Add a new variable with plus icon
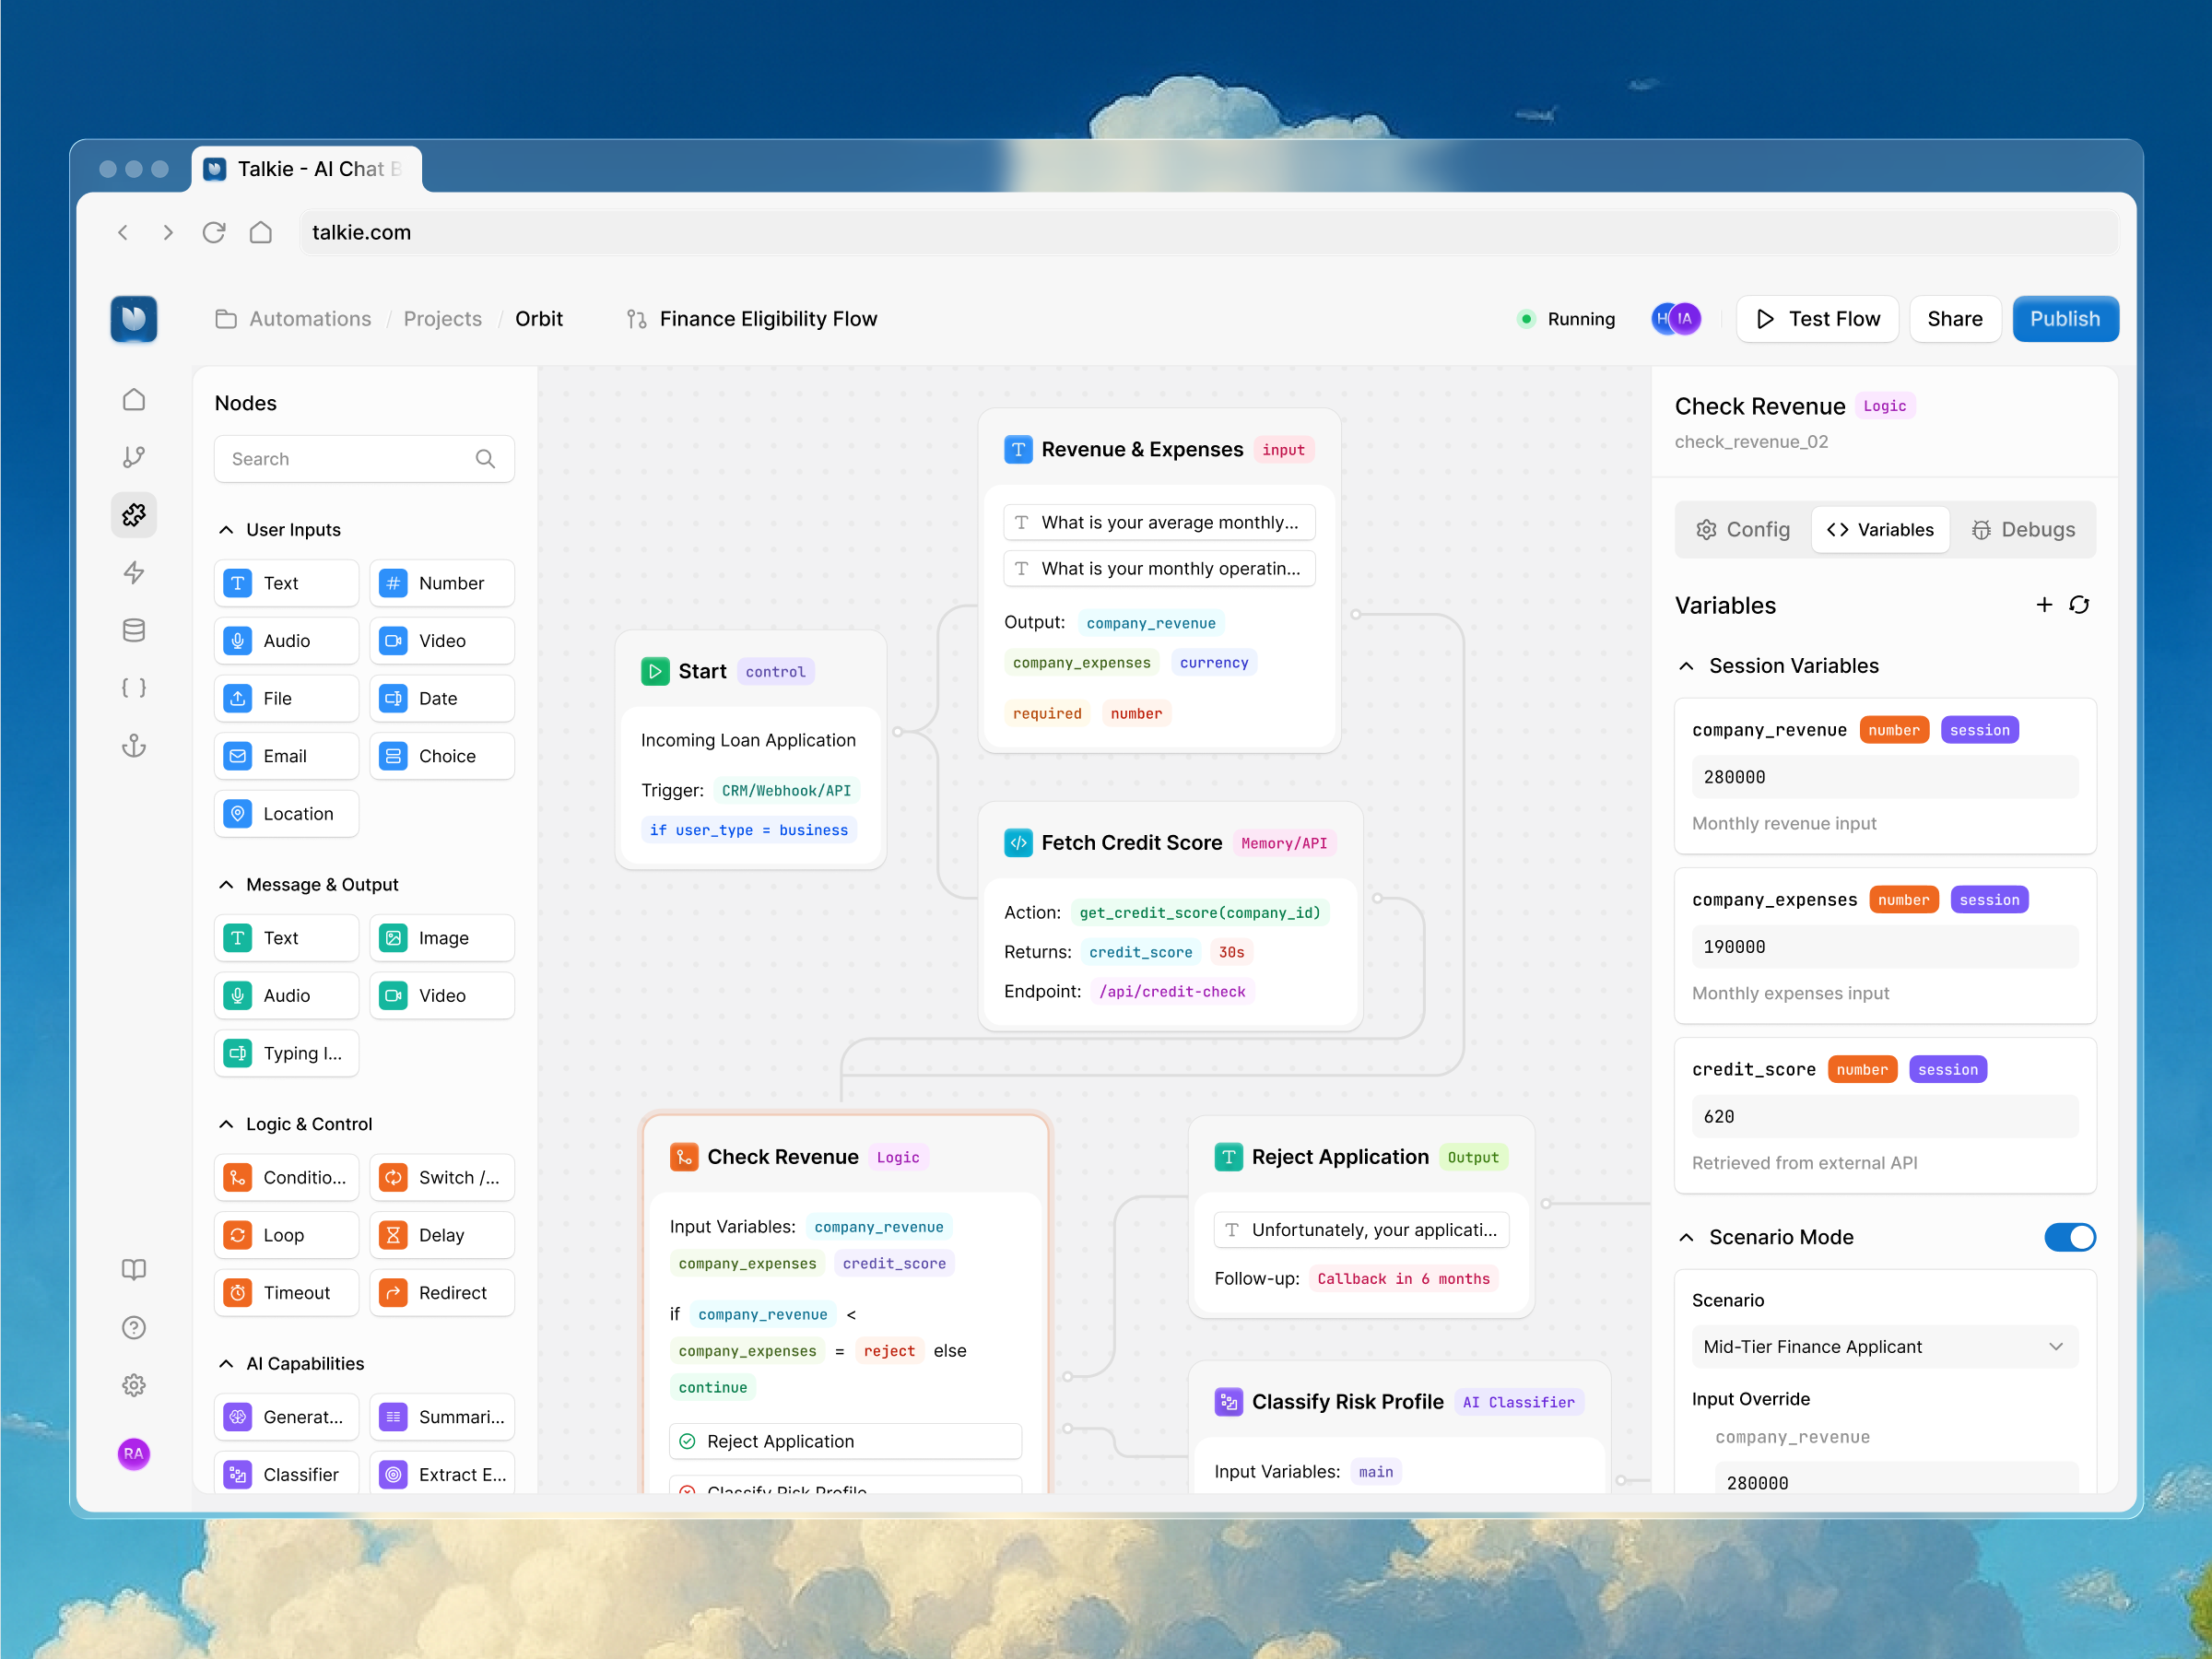Viewport: 2212px width, 1659px height. tap(2044, 605)
